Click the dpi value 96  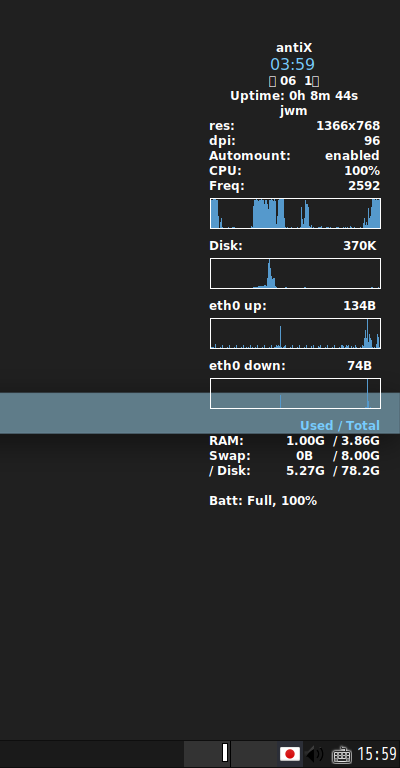pos(372,141)
